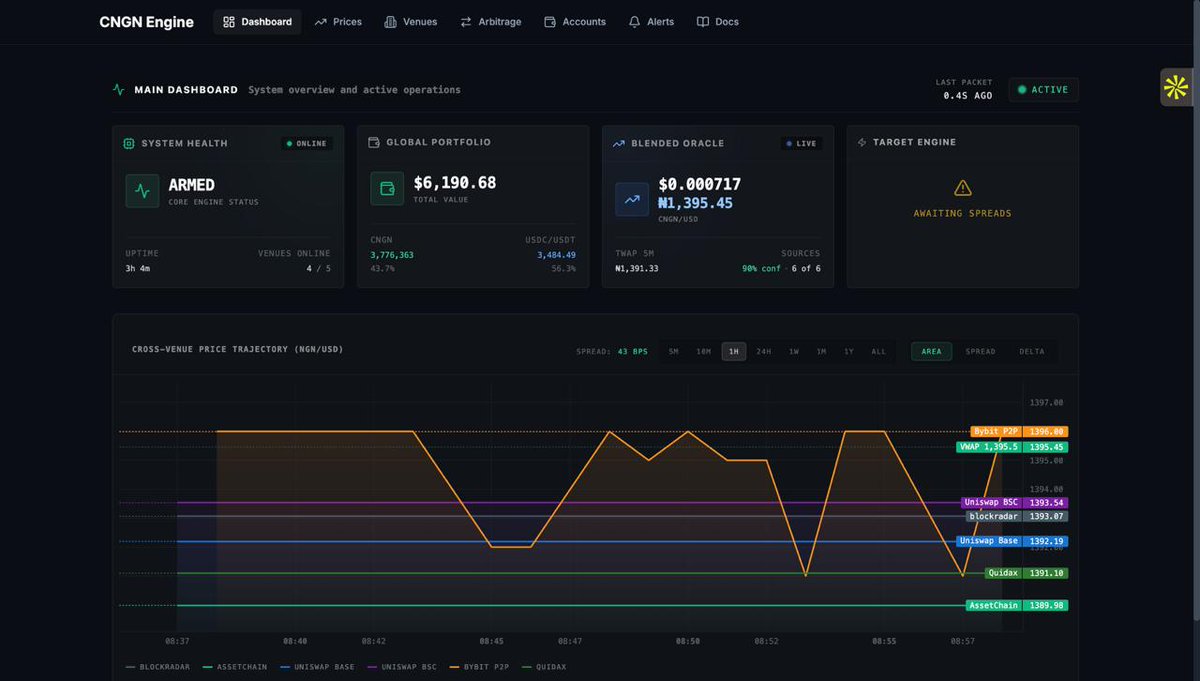Screen dimensions: 1200x681
Task: Click the Dashboard grid icon
Action: [x=229, y=22]
